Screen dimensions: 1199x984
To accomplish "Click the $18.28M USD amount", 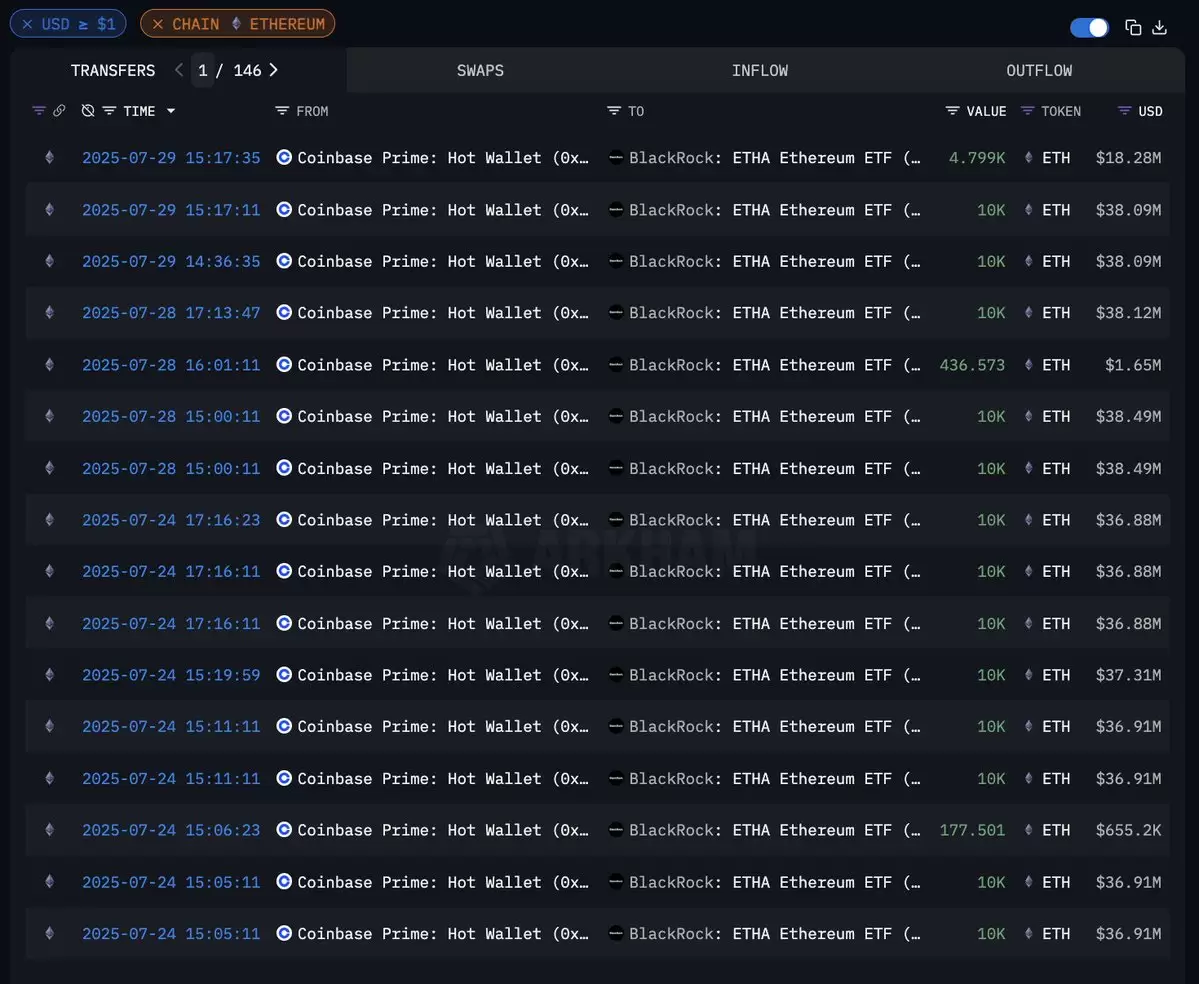I will (1128, 158).
